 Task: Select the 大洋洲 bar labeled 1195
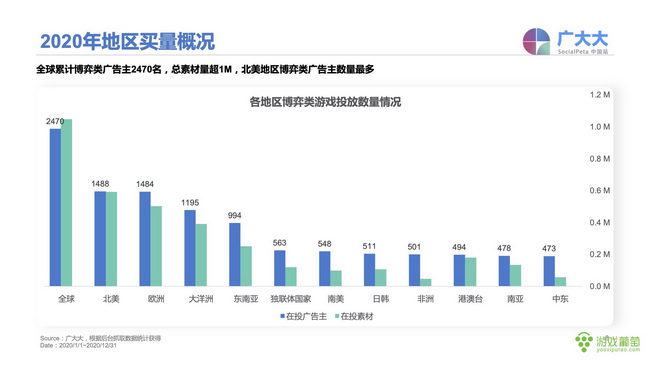click(190, 248)
